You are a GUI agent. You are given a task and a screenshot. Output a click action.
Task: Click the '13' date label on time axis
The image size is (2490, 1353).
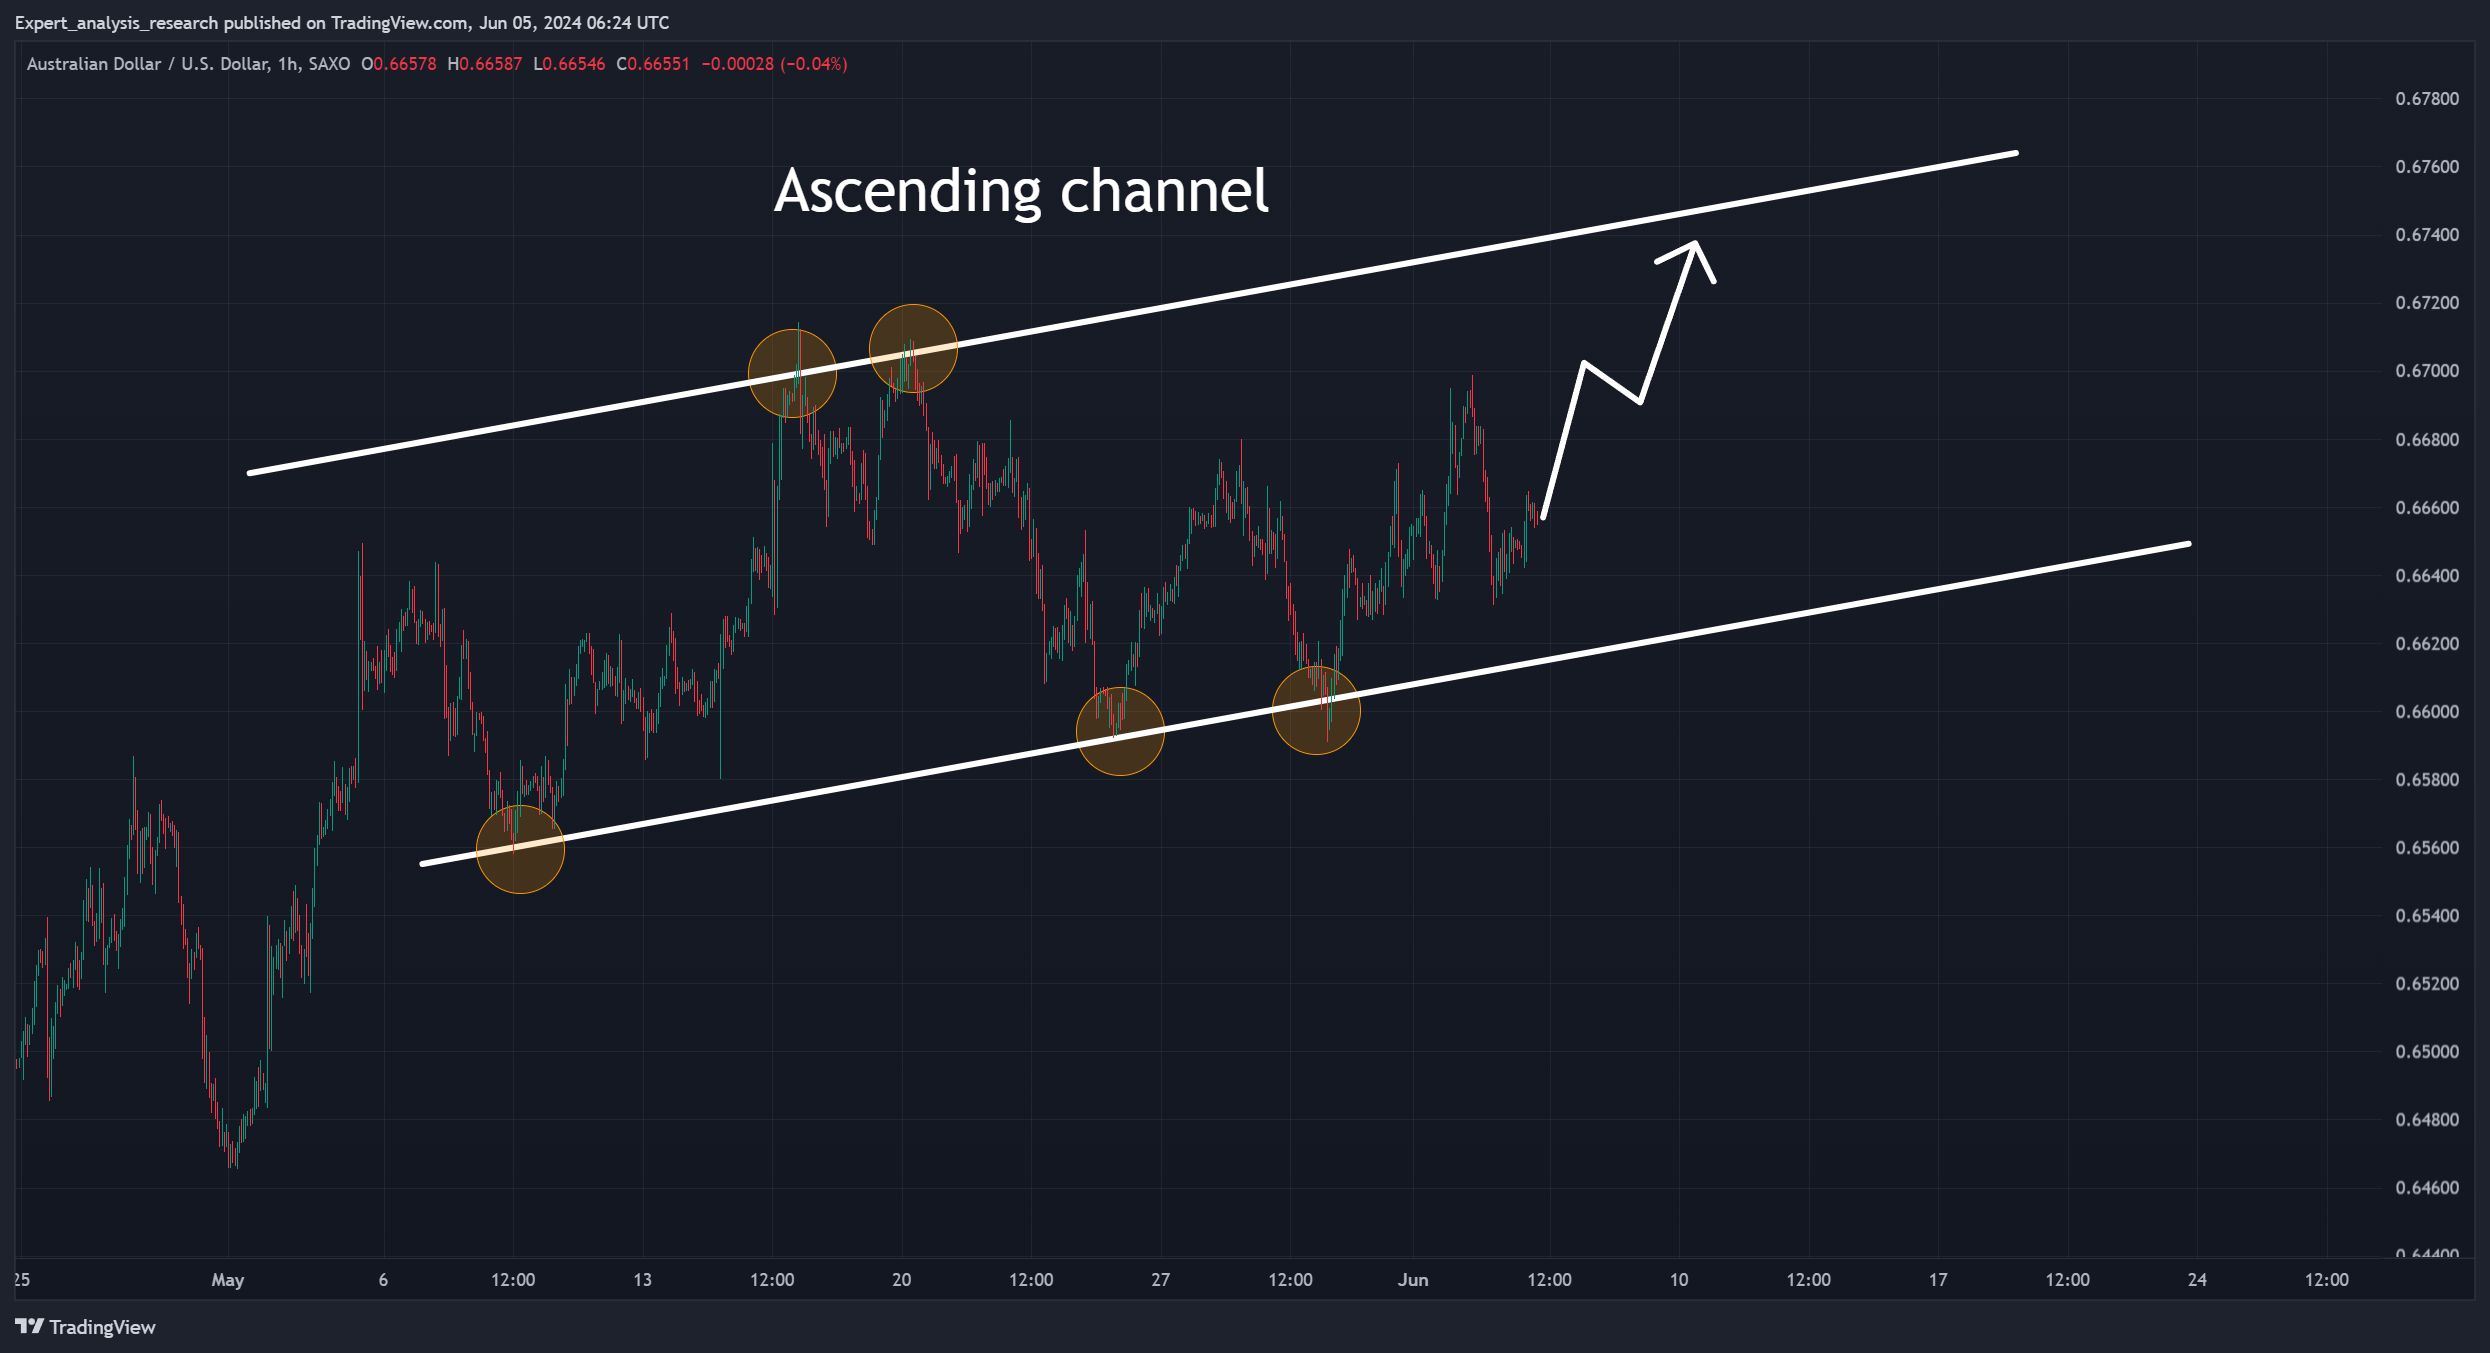click(x=642, y=1280)
